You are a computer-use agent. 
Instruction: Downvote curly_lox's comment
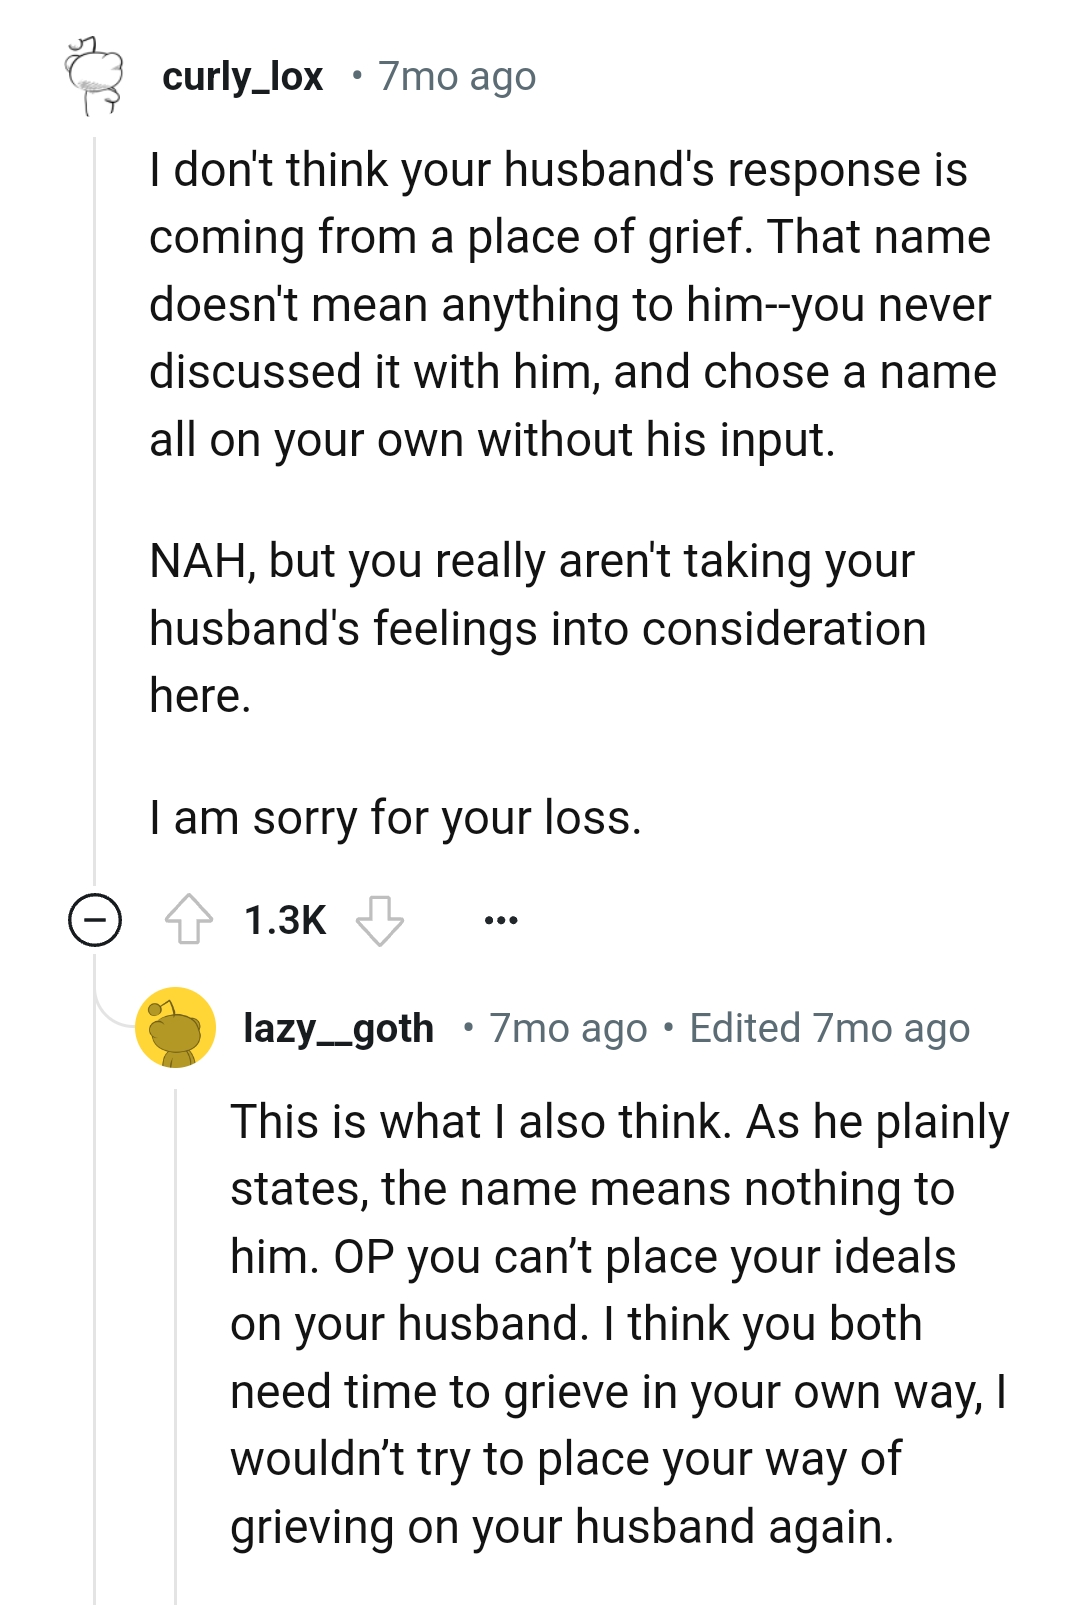(380, 919)
